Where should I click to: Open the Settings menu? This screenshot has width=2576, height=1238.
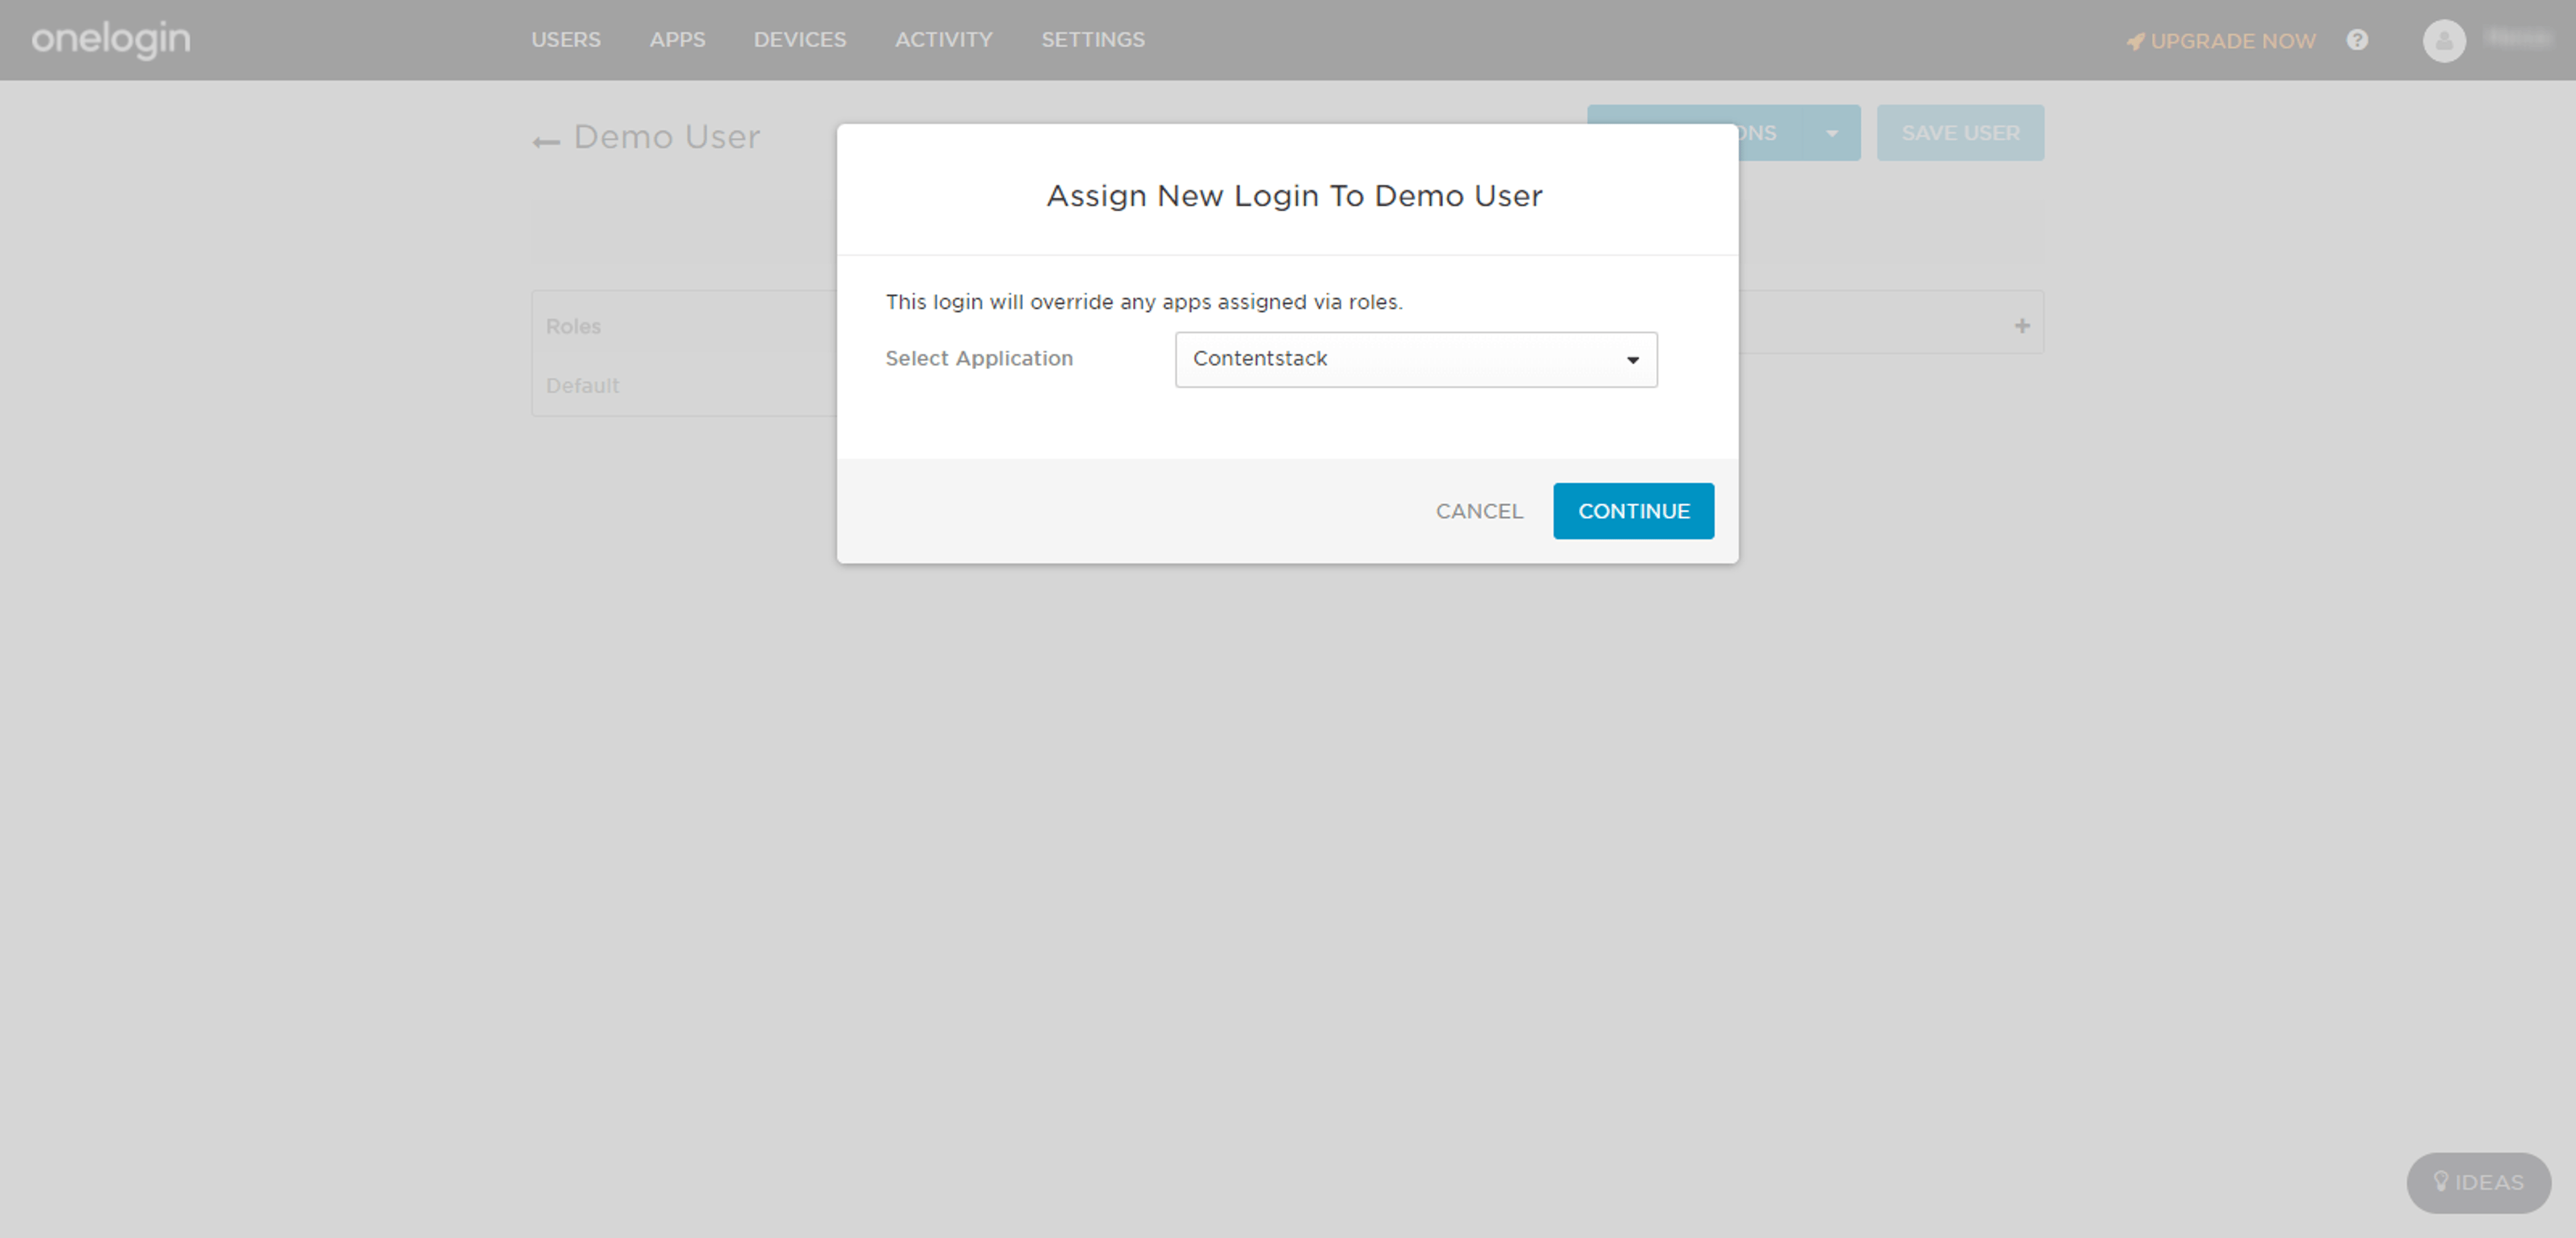coord(1093,40)
